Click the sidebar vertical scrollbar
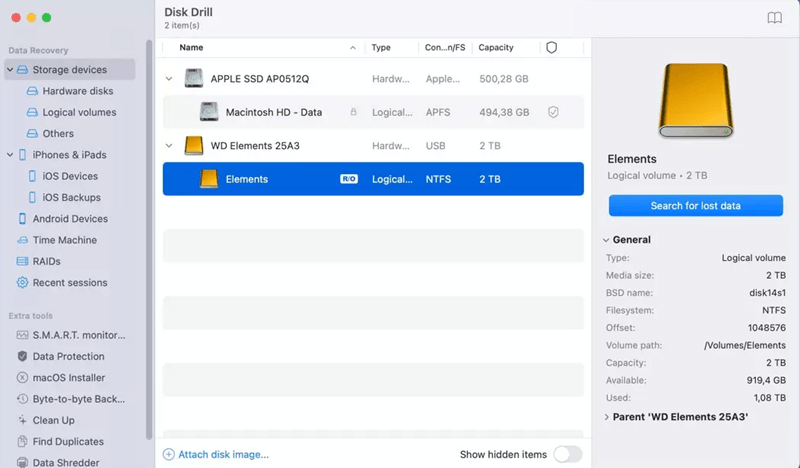 tap(149, 240)
